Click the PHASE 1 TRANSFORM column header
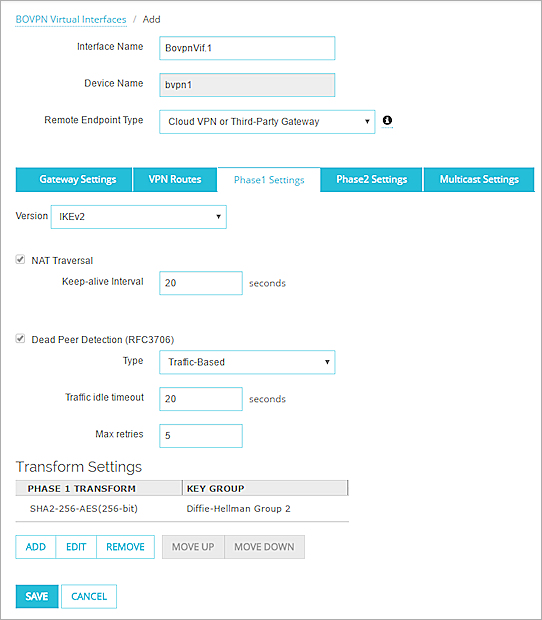Screen dimensions: 542x620 [x=99, y=488]
